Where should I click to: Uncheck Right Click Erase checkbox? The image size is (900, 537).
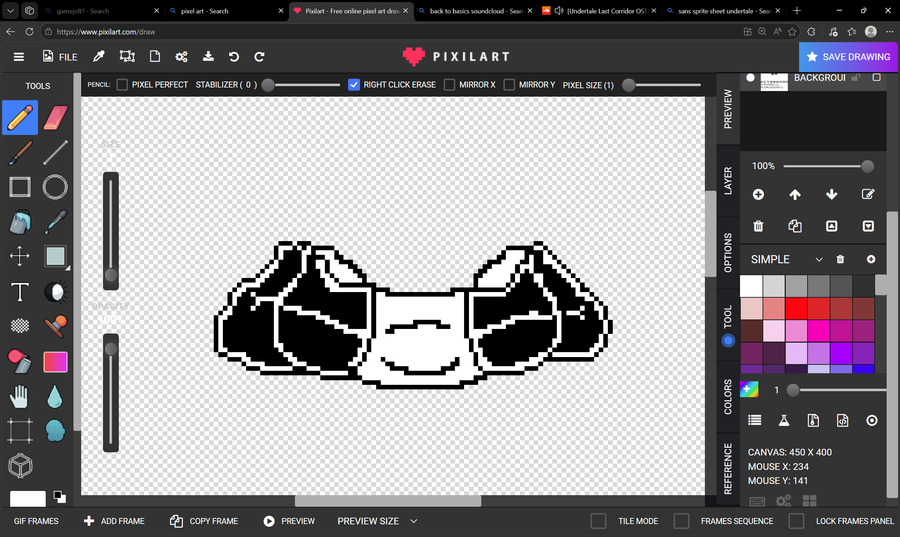point(354,85)
